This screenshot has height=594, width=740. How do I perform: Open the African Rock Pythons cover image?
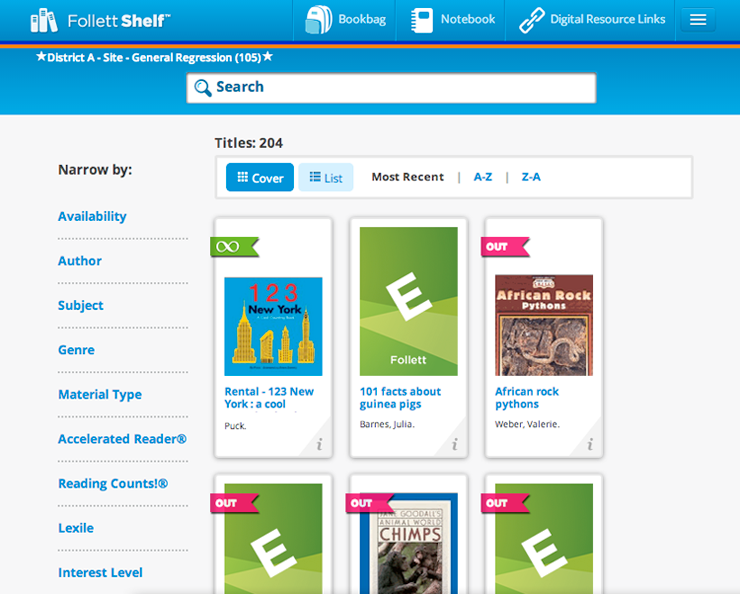pyautogui.click(x=544, y=325)
